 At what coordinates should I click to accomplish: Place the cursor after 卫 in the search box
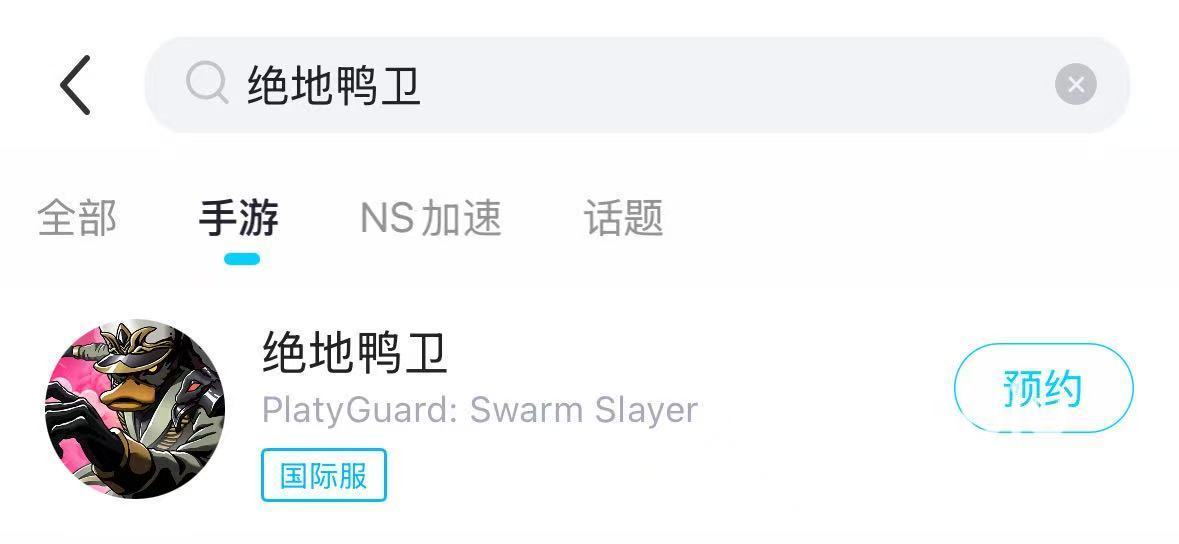click(423, 85)
